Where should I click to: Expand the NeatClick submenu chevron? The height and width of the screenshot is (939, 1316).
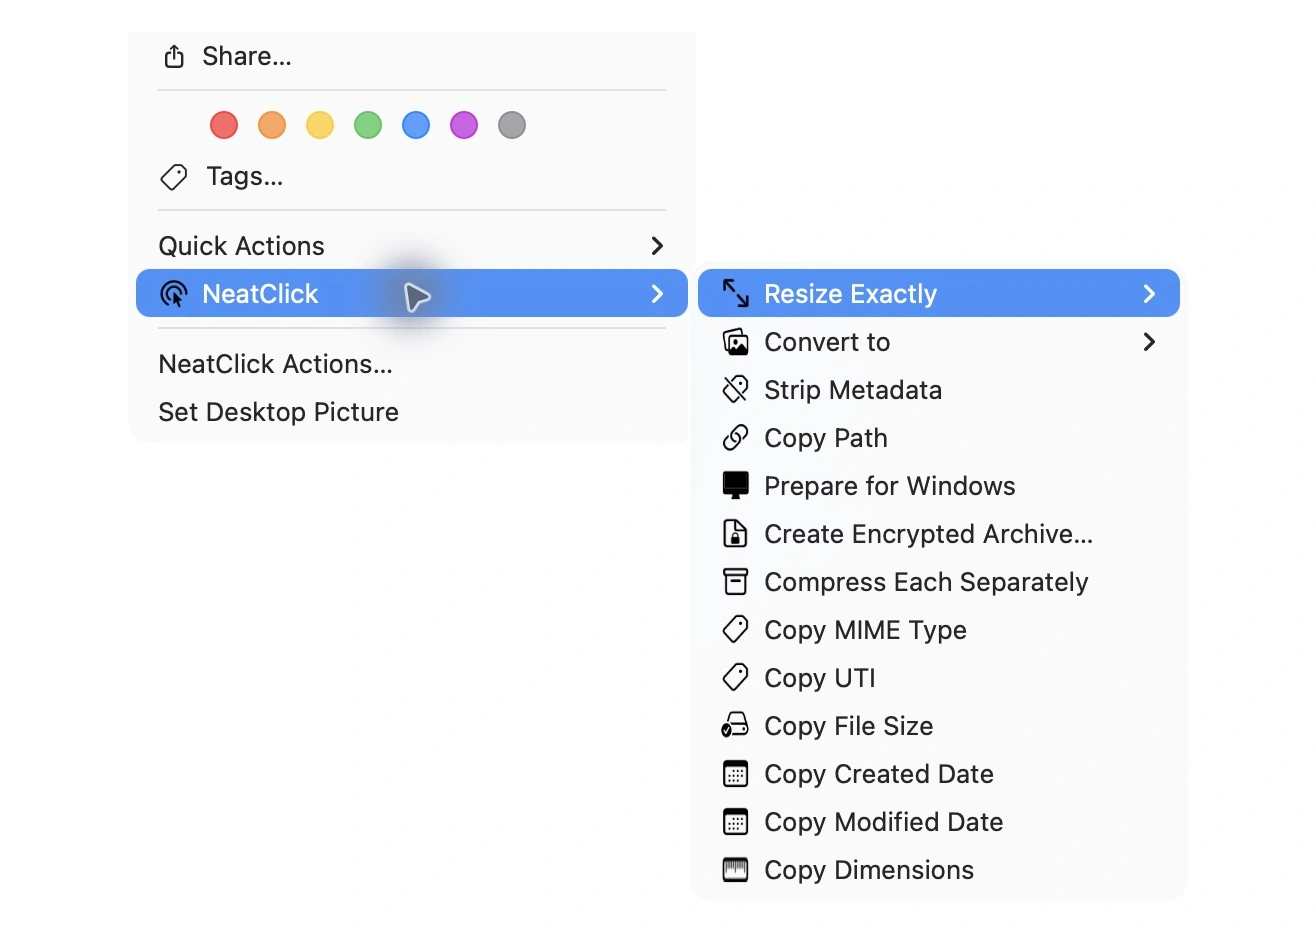[657, 293]
